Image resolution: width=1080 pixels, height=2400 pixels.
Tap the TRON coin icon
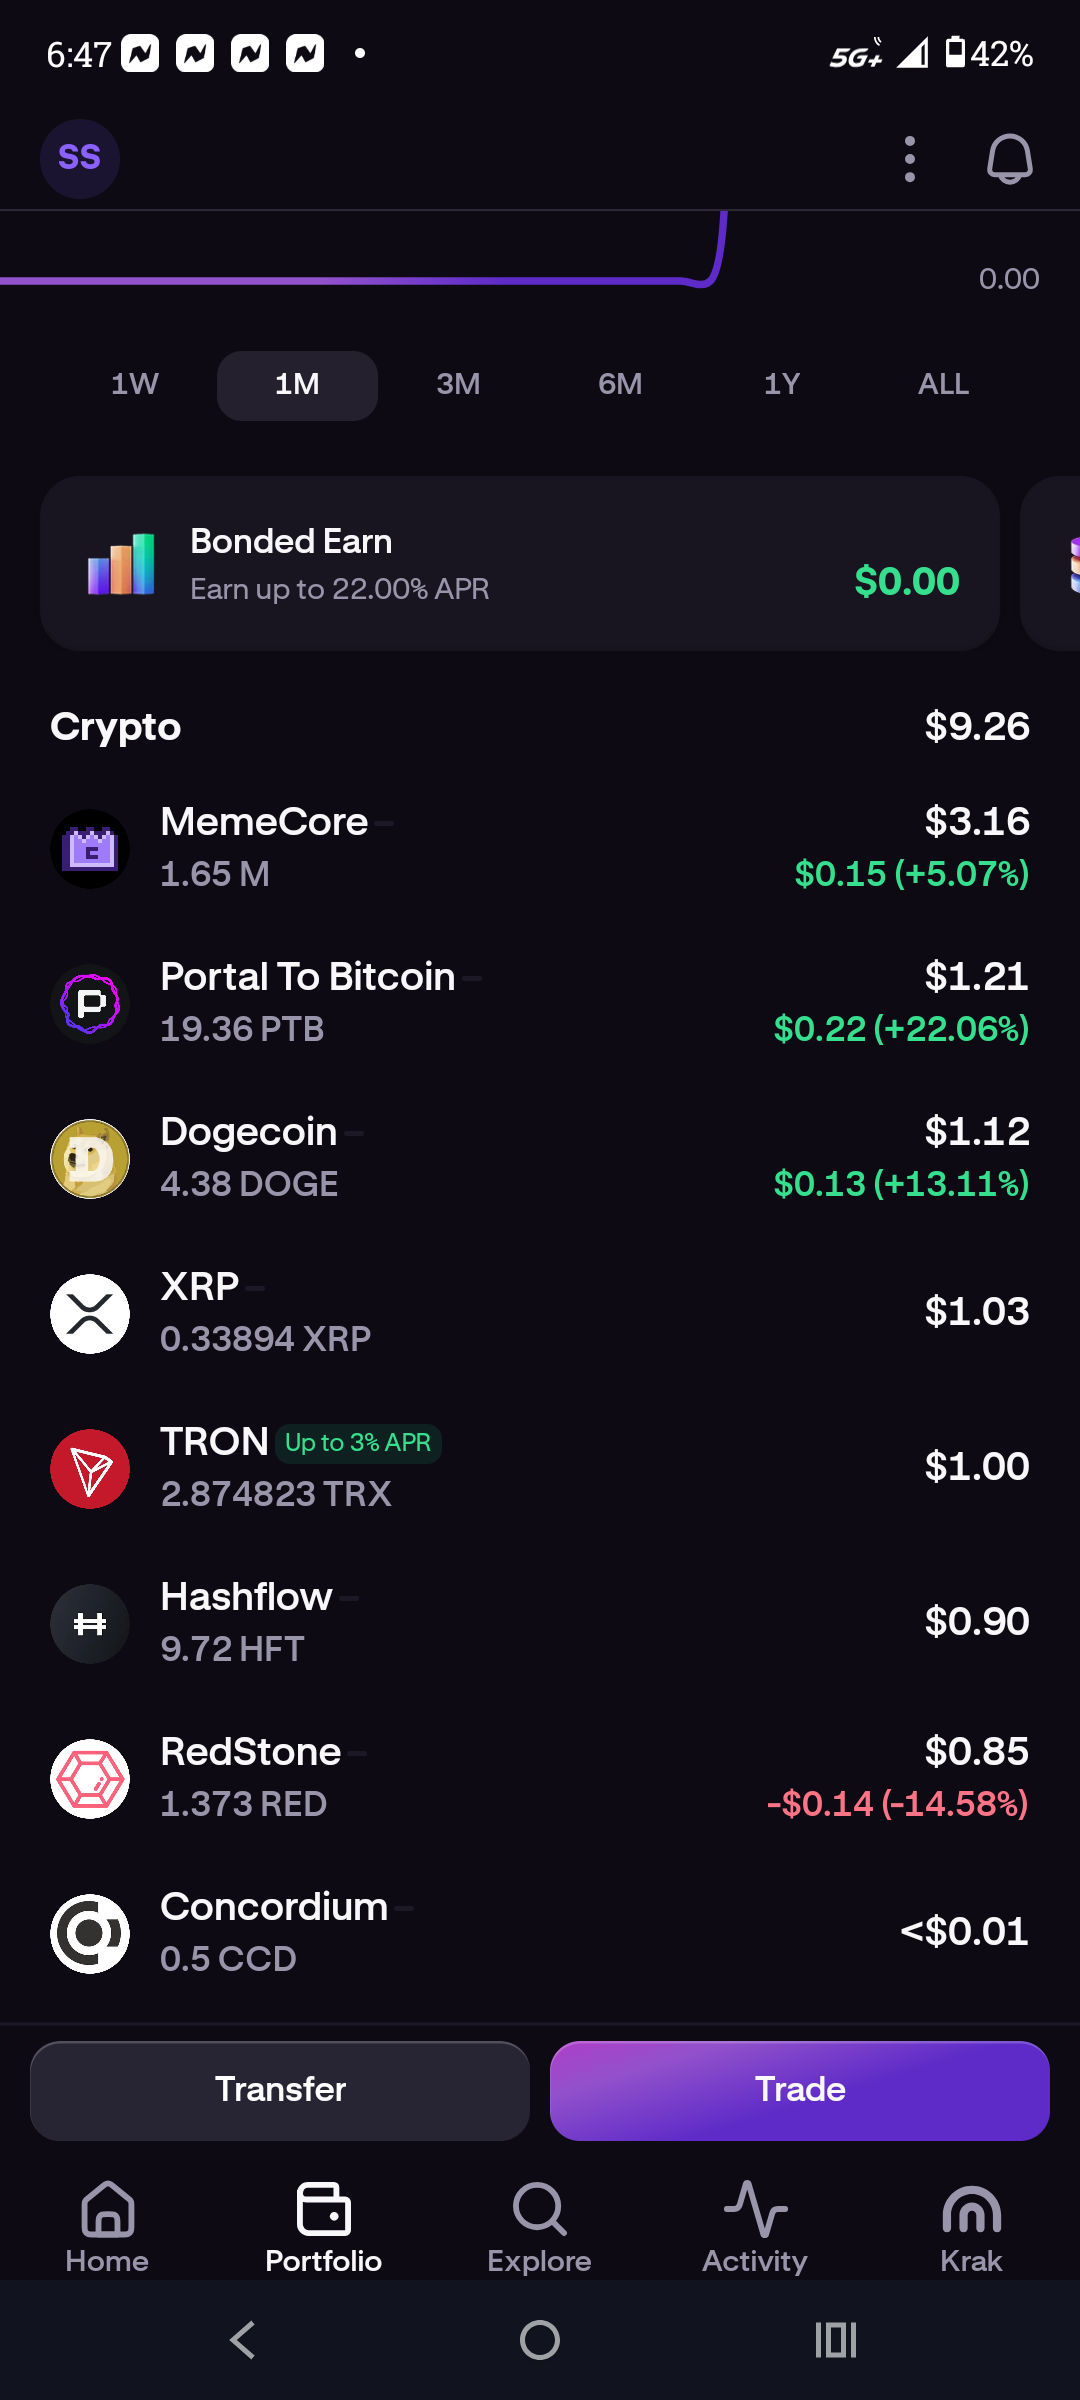90,1469
